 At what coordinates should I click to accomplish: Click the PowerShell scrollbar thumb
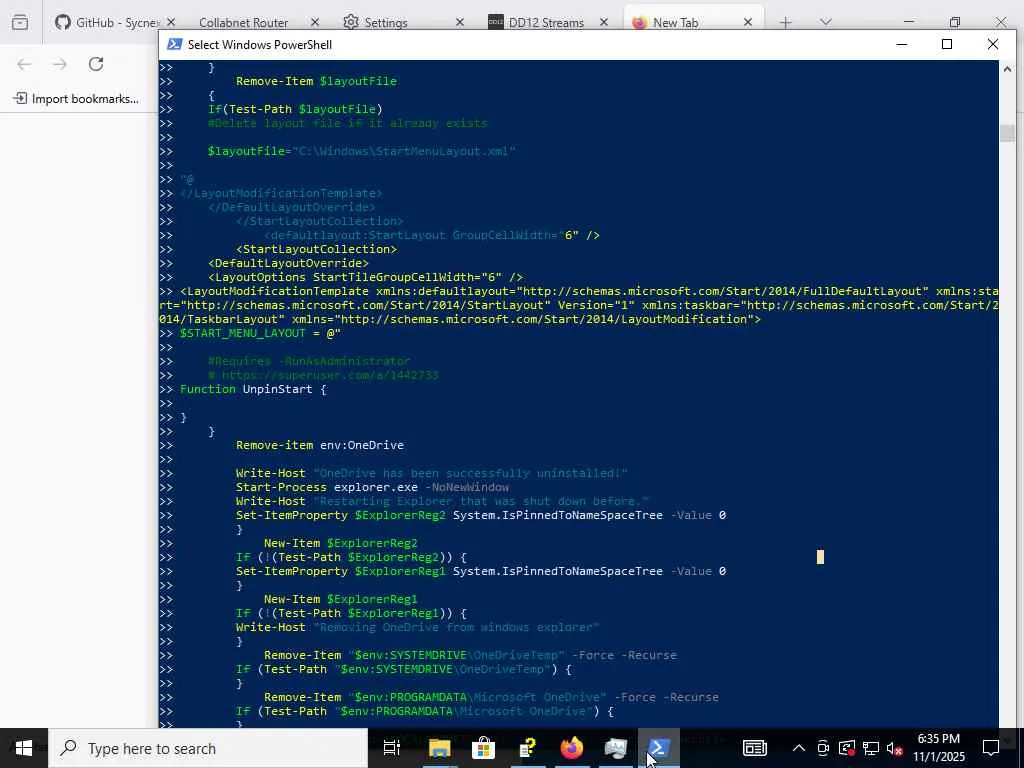pos(1007,133)
